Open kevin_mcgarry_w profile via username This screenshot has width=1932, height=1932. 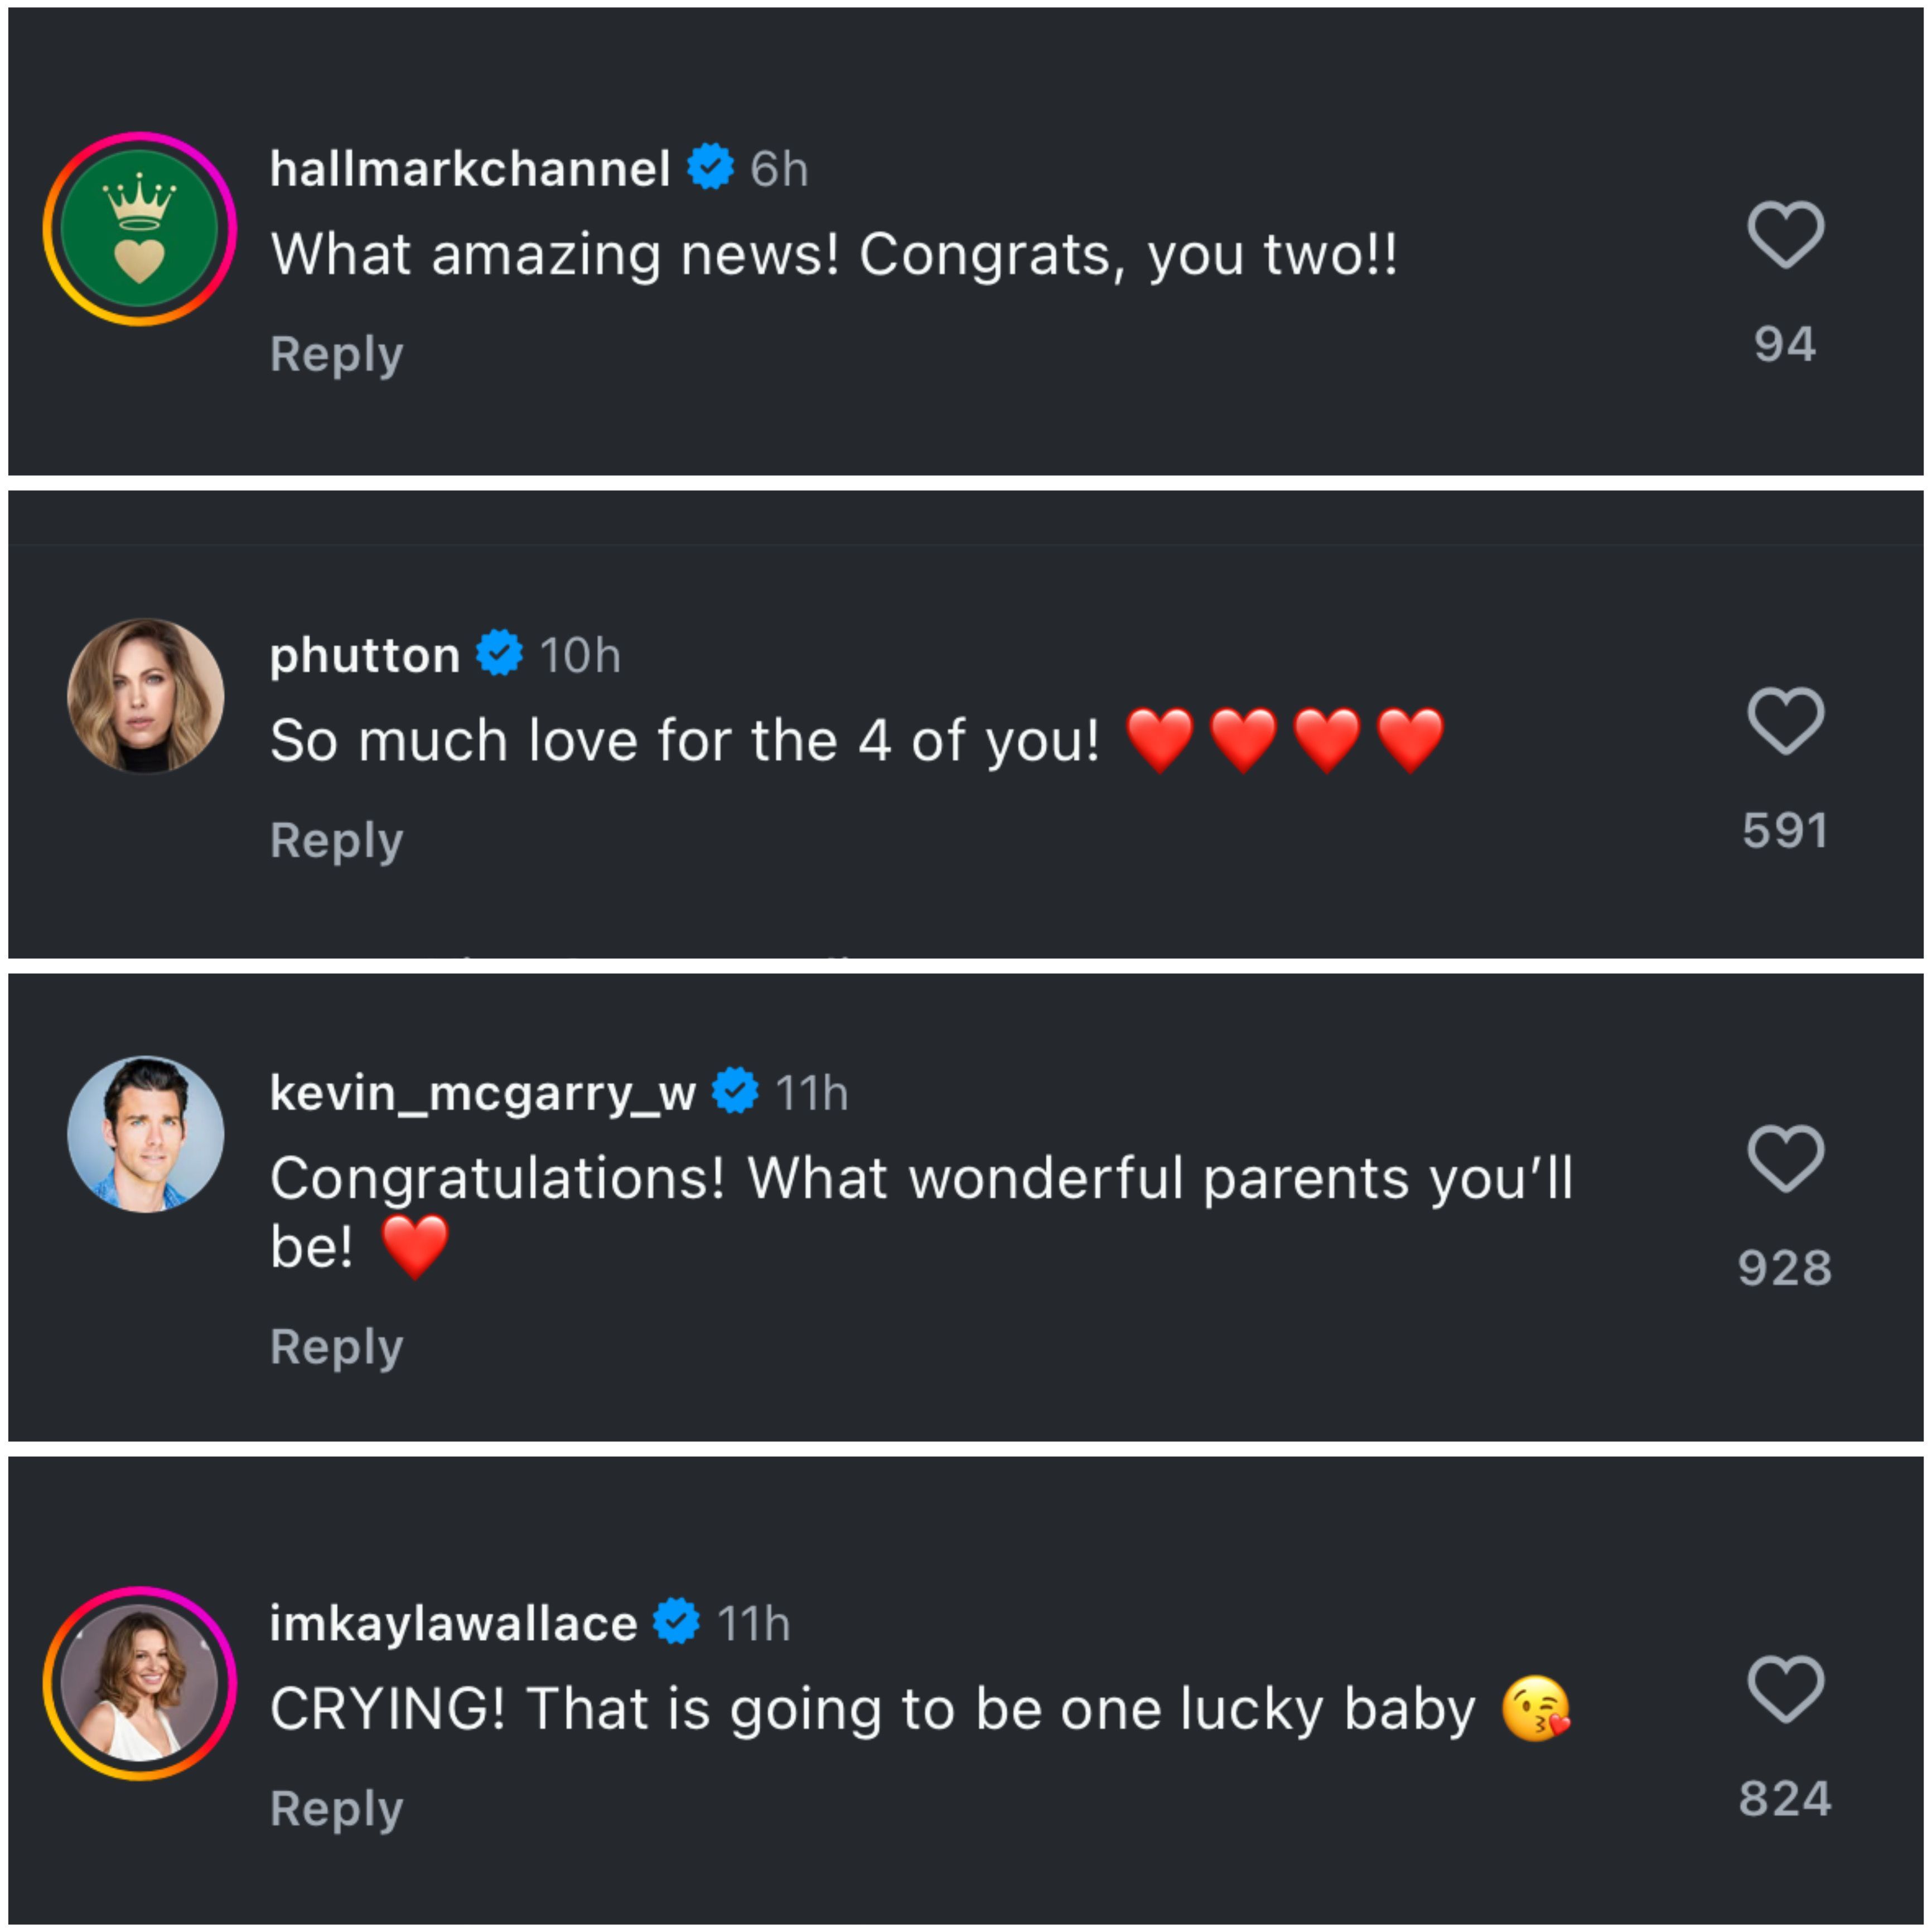pyautogui.click(x=482, y=1093)
